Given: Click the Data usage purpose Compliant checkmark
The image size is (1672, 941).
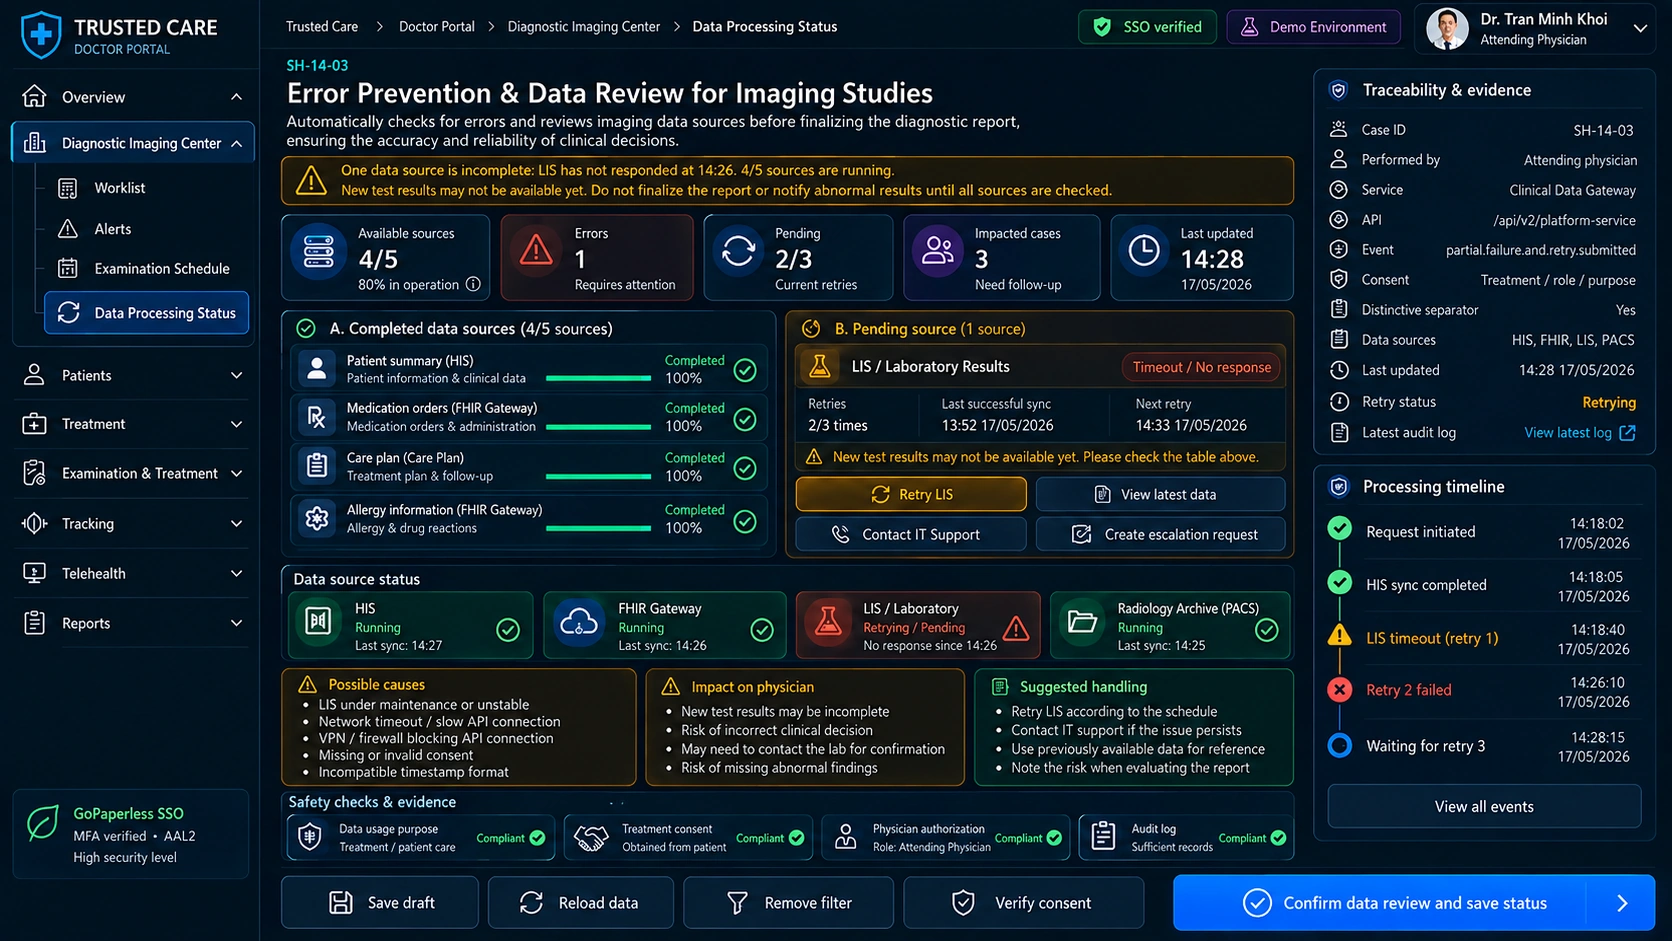Looking at the screenshot, I should pos(537,838).
